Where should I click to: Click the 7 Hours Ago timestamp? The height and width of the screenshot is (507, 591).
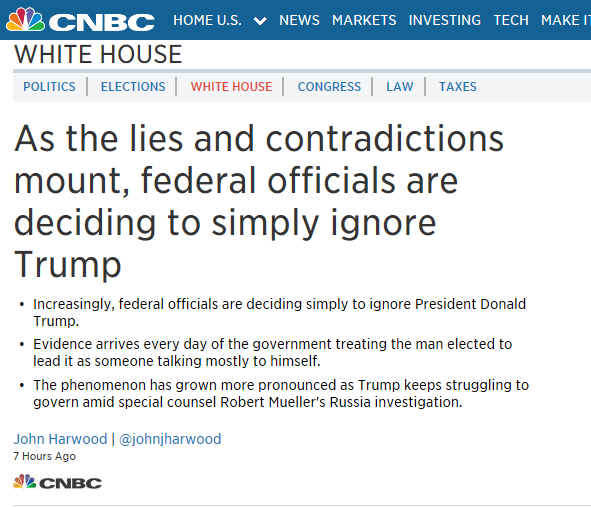click(44, 456)
